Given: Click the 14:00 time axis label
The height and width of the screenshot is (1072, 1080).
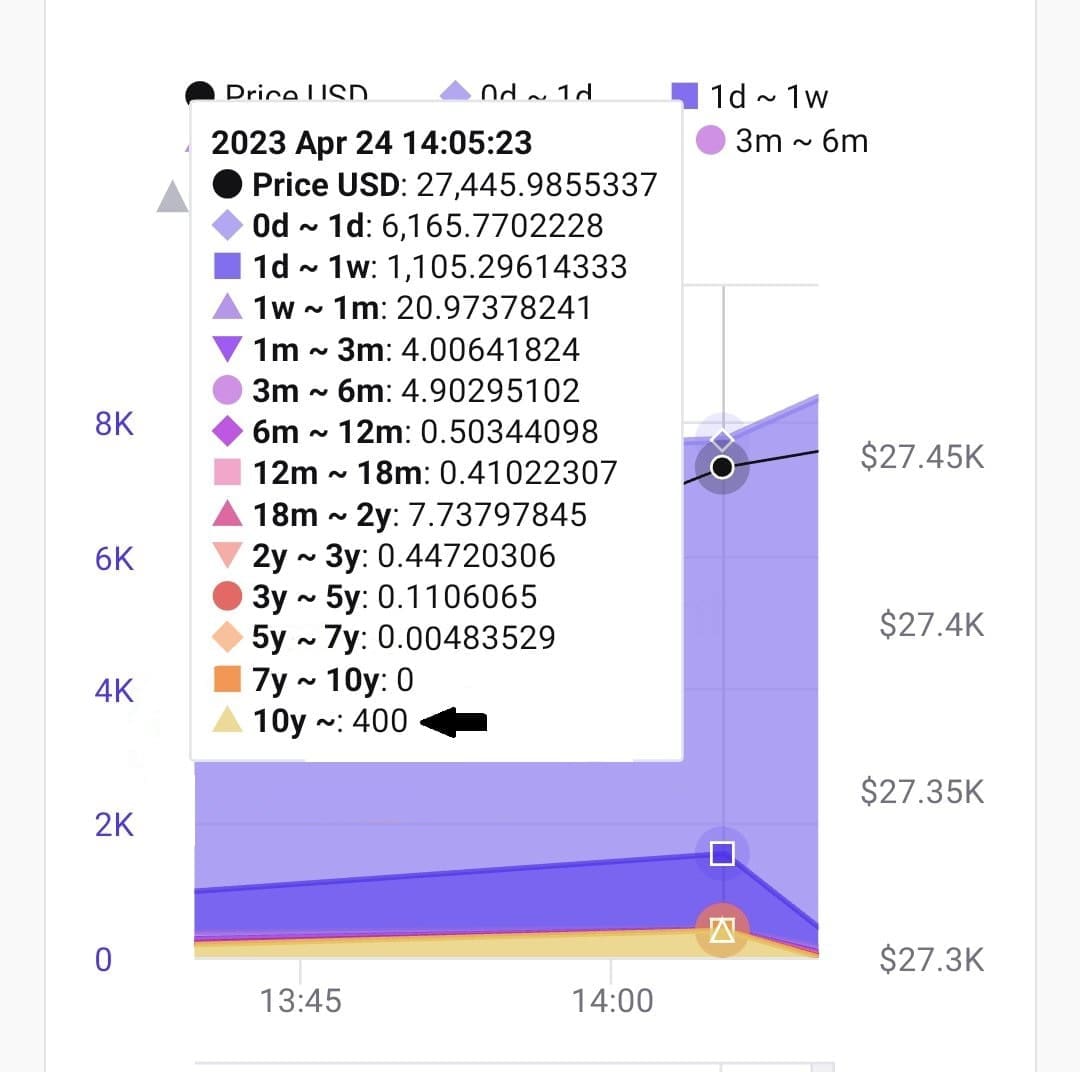Looking at the screenshot, I should tap(612, 1000).
